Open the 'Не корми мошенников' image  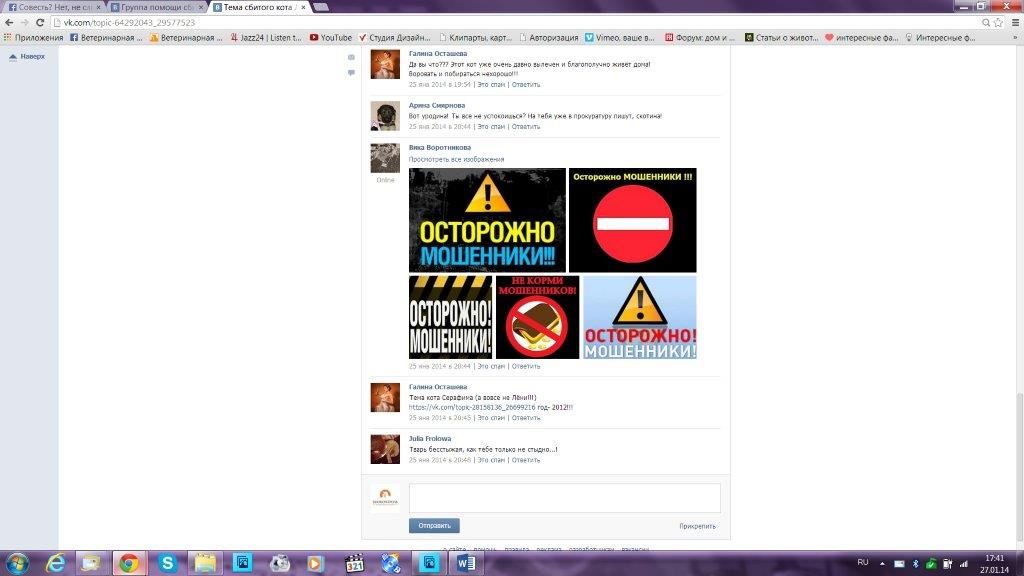pos(537,317)
